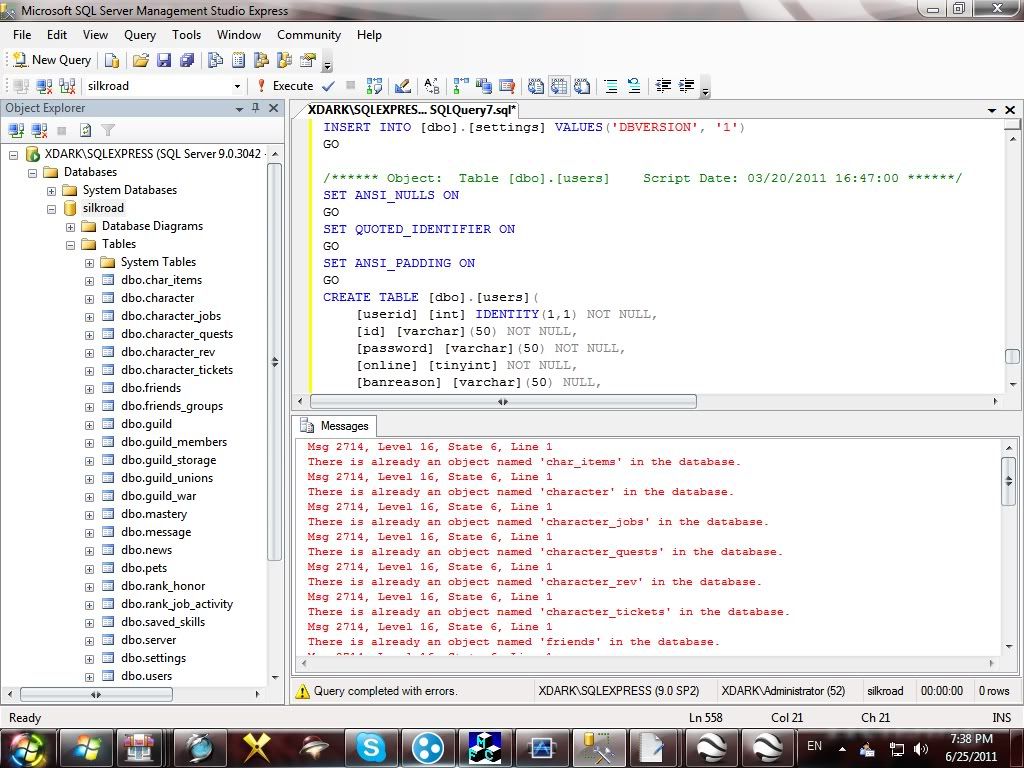This screenshot has height=768, width=1024.
Task: Display the estimated execution plan icon
Action: 374,86
